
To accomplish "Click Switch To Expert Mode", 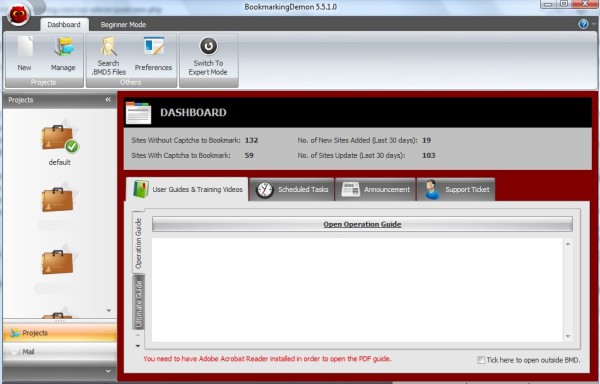I will [x=208, y=57].
